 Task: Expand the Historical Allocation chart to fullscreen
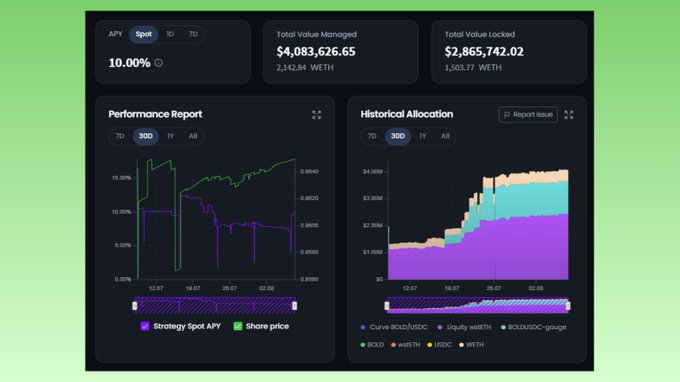coord(569,115)
